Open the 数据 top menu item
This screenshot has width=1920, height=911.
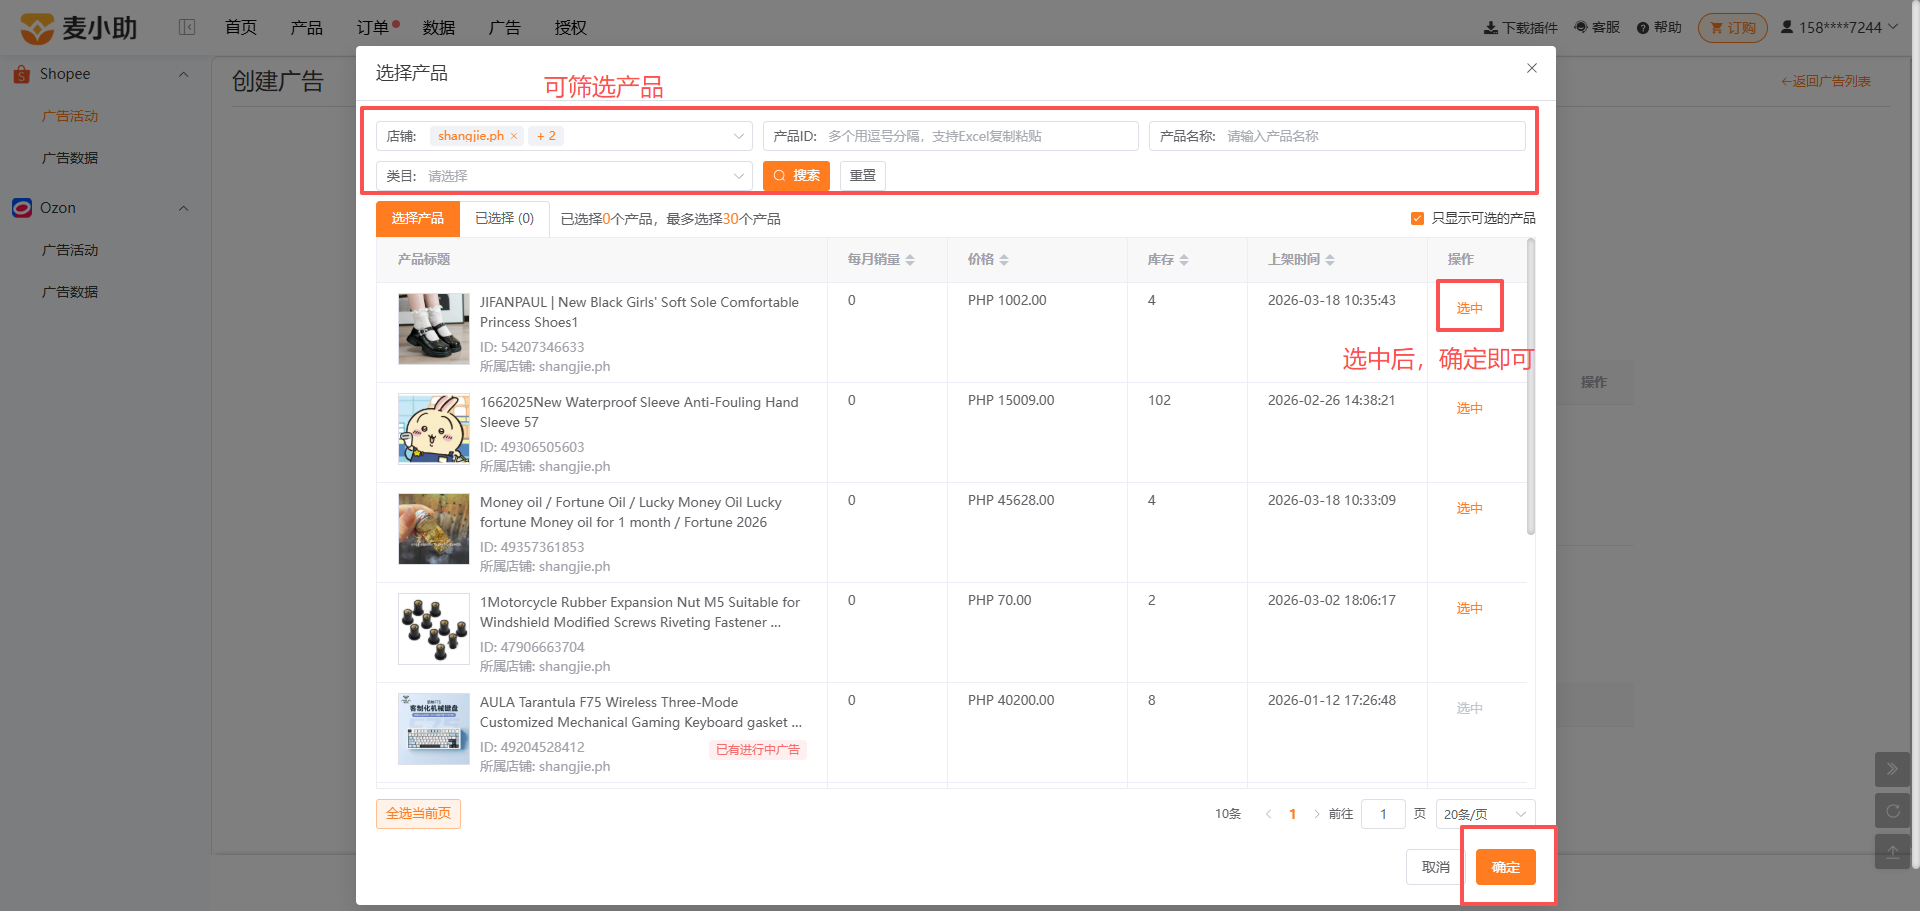coord(439,28)
